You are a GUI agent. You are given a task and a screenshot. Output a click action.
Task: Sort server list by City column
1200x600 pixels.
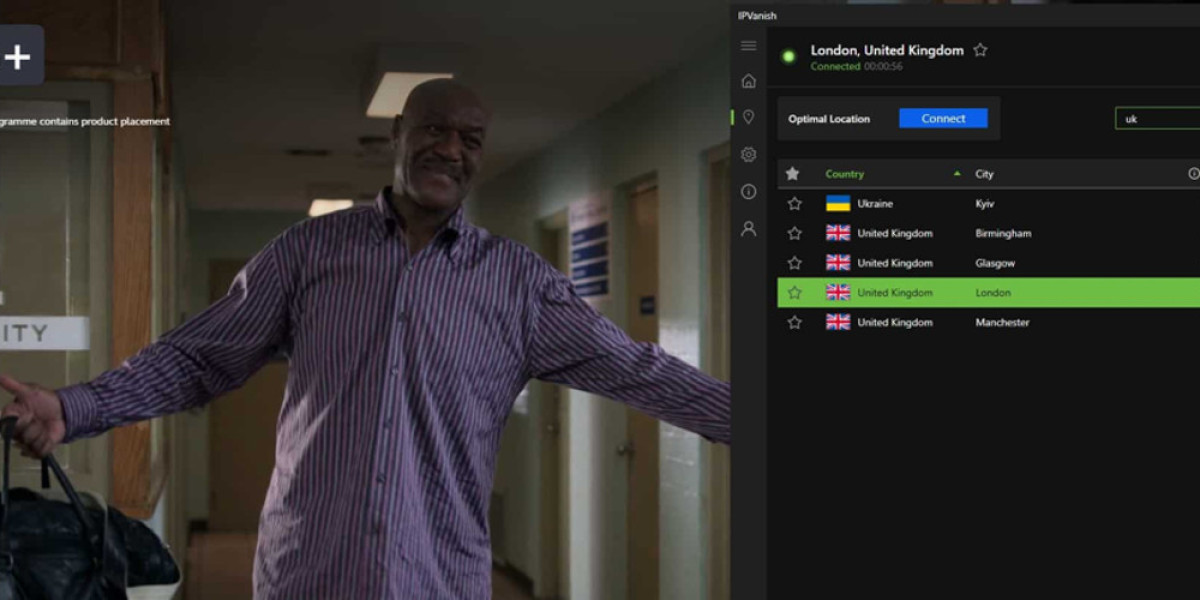pos(985,174)
